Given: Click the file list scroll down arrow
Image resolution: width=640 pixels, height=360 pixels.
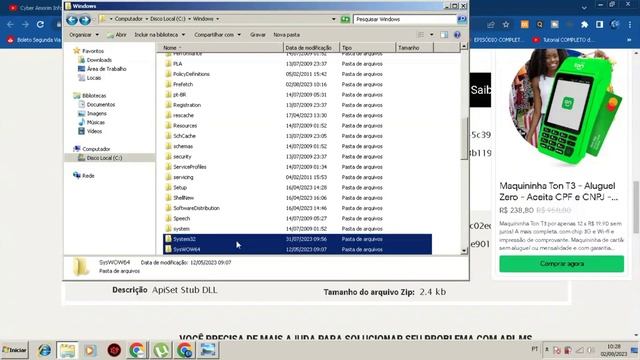Looking at the screenshot, I should tap(464, 251).
